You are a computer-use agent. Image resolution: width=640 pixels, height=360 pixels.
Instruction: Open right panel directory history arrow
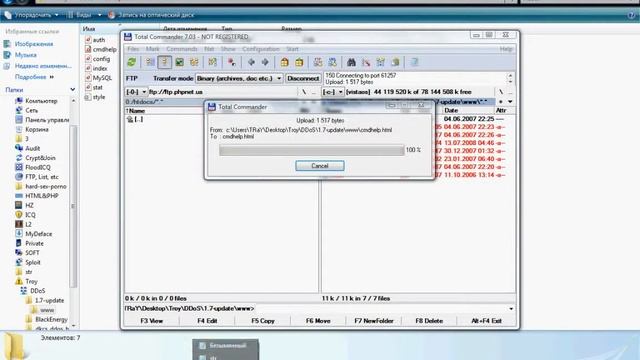click(510, 102)
